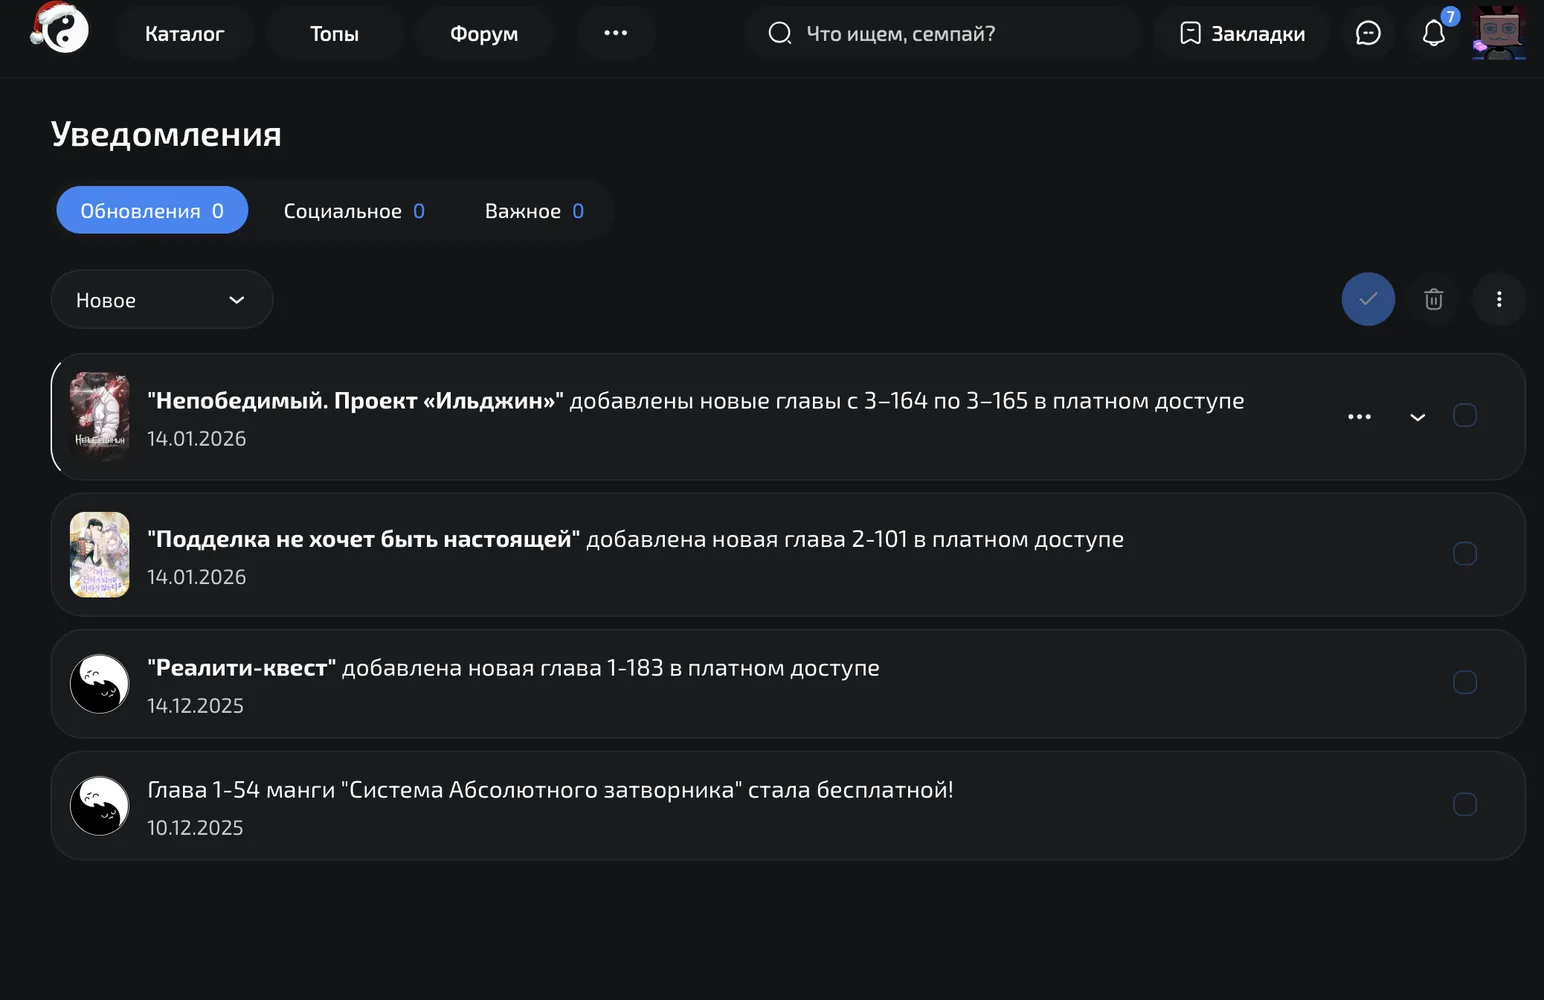Focus the 'Что ищем, семпай?' search field
Image resolution: width=1544 pixels, height=1000 pixels.
pyautogui.click(x=942, y=34)
